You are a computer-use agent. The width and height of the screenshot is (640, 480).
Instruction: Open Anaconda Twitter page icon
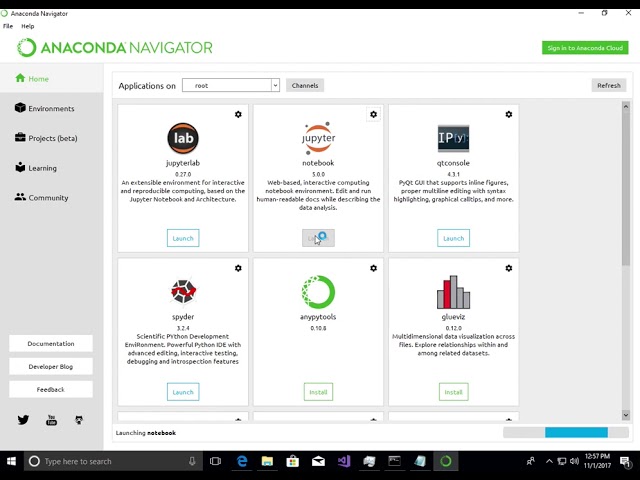(23, 420)
